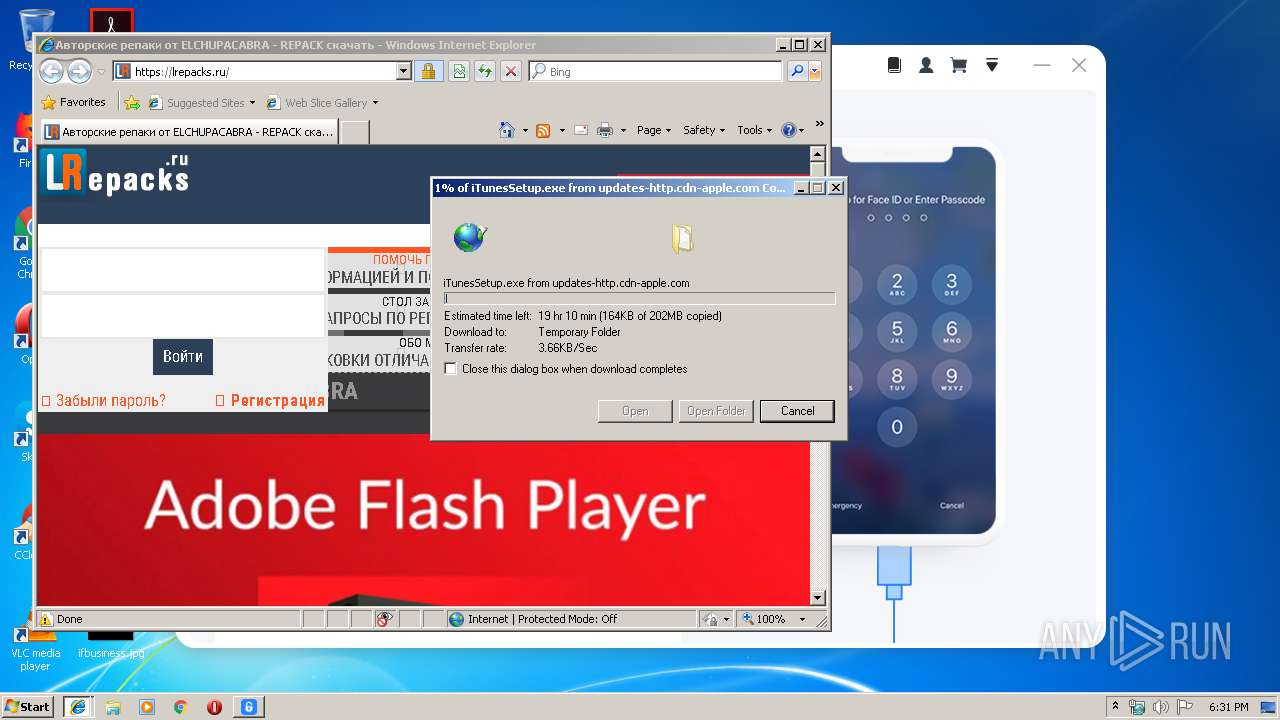Select the ELCHUPACABRA REPACK browser tab
Image resolution: width=1280 pixels, height=720 pixels.
189,132
